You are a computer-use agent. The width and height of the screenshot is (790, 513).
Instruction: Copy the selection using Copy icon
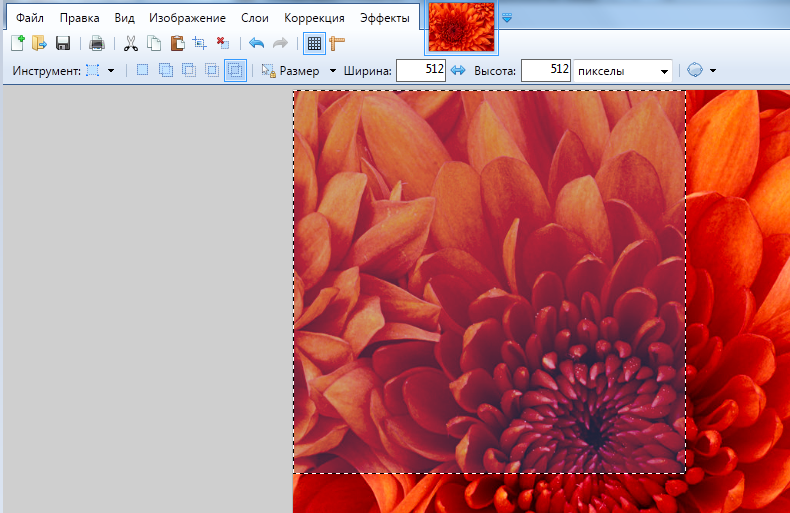point(154,43)
